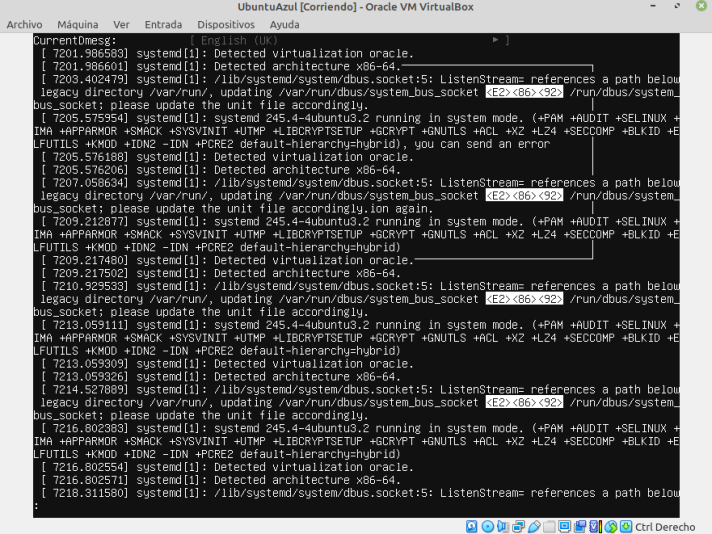Click the keyboard capture arrow icon
Image resolution: width=712 pixels, height=534 pixels.
click(x=624, y=526)
